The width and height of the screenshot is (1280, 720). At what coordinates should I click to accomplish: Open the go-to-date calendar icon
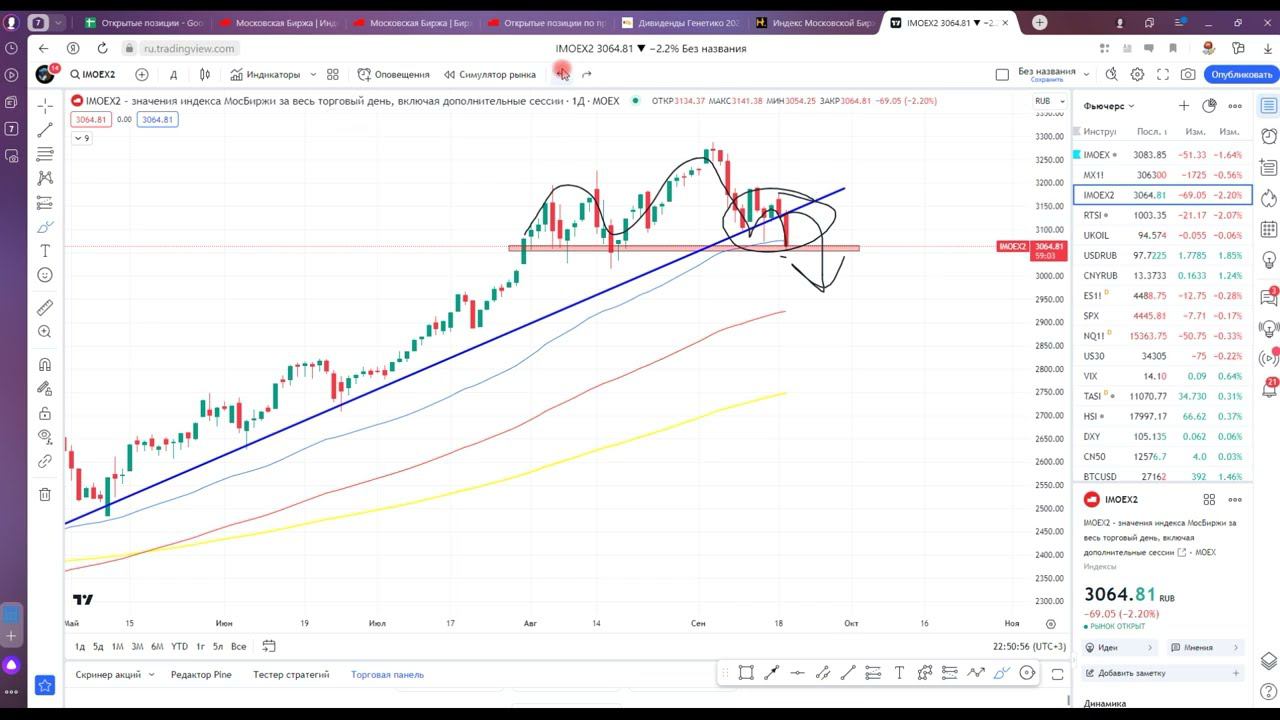pyautogui.click(x=268, y=646)
